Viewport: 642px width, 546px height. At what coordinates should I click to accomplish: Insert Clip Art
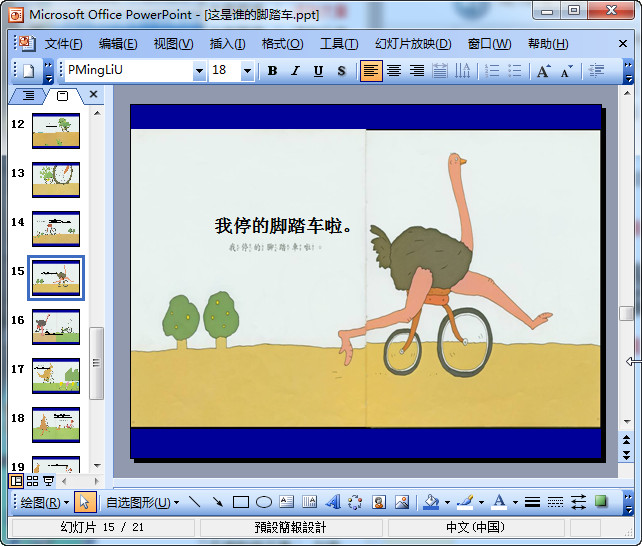pyautogui.click(x=379, y=502)
